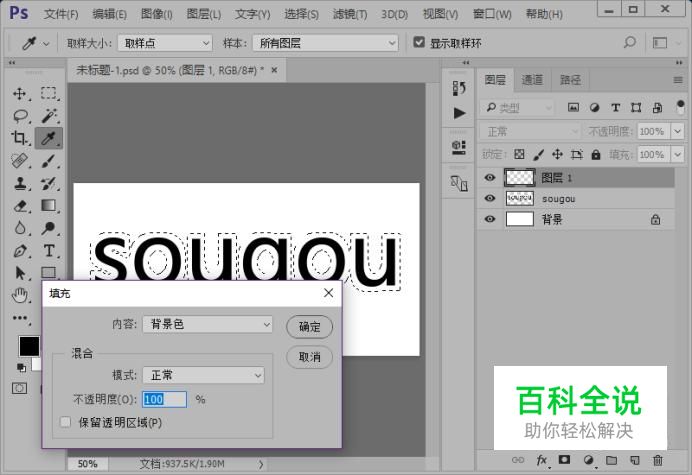Select the Lasso tool

coord(20,116)
